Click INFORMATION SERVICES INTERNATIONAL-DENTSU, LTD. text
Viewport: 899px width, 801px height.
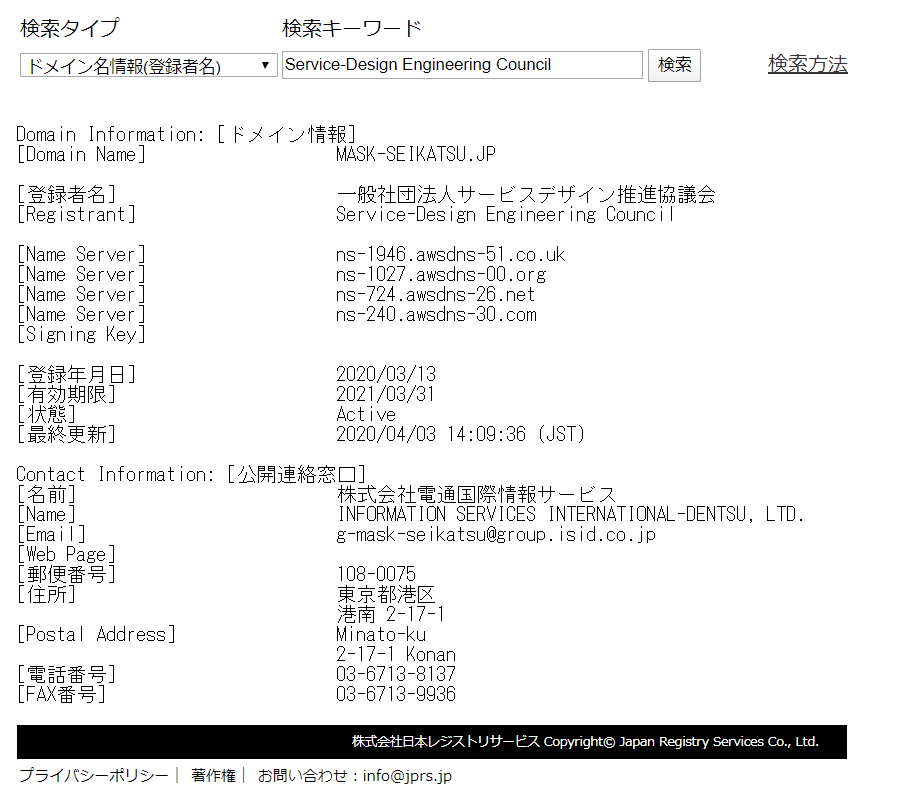pos(571,514)
